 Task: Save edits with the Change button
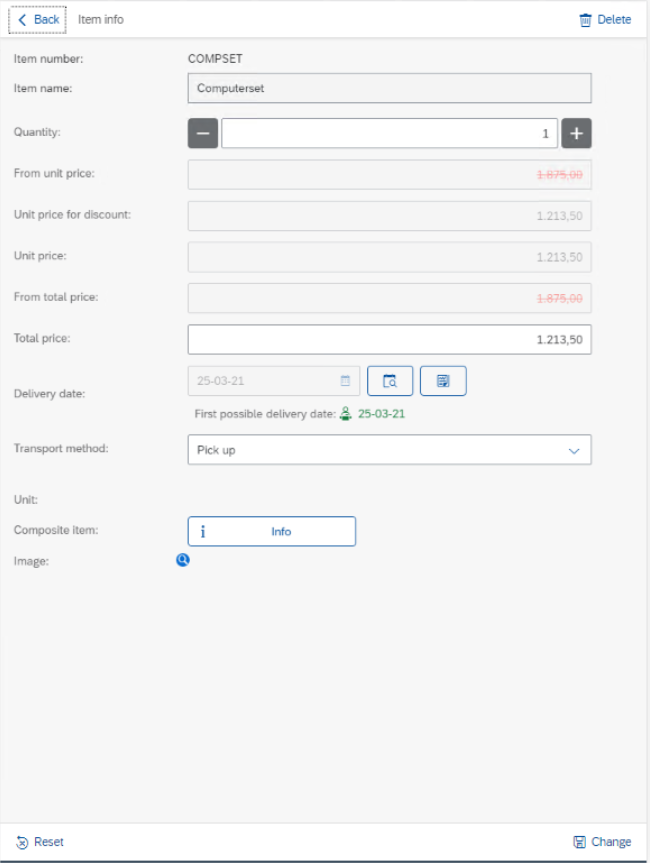602,842
